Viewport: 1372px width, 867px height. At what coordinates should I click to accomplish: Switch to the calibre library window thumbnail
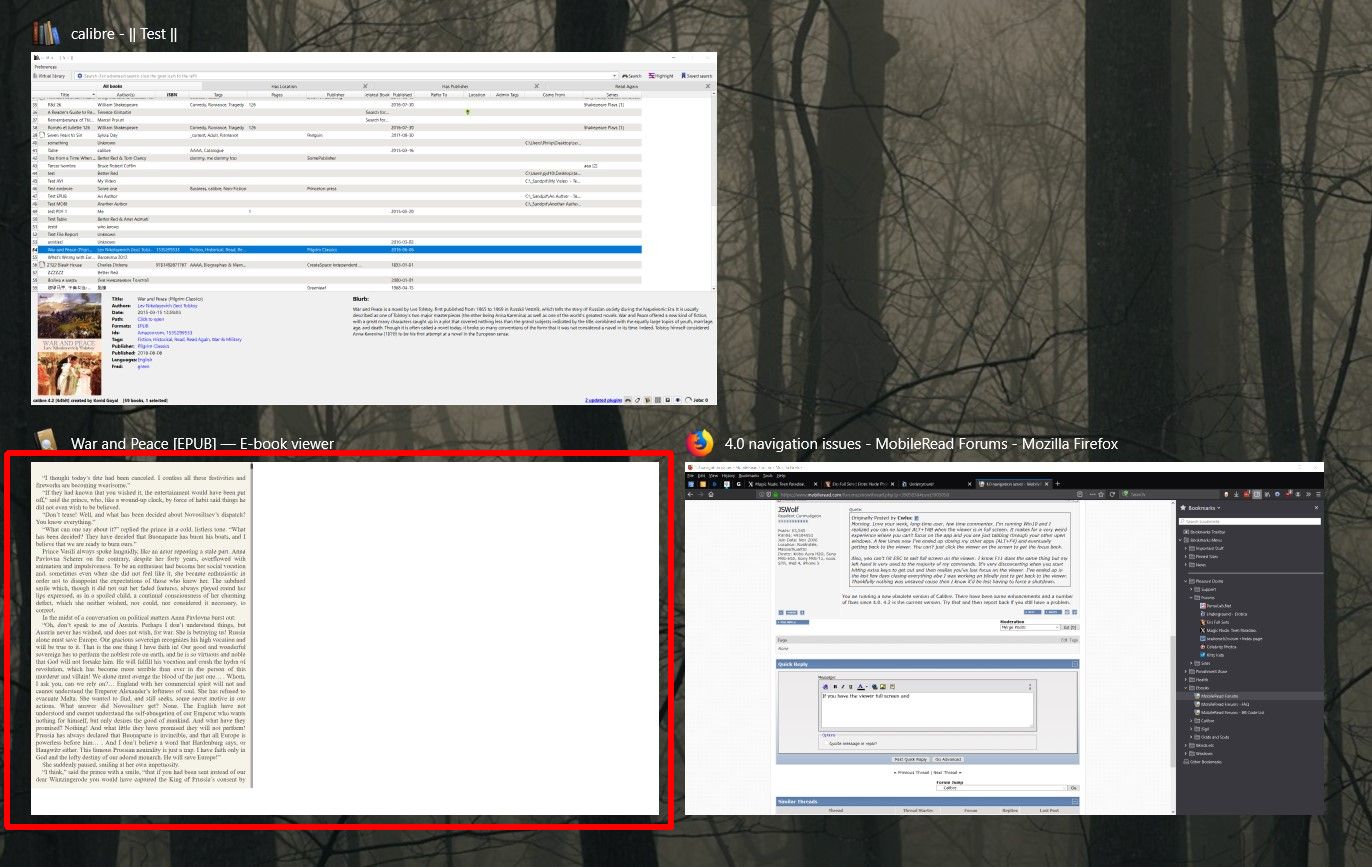[x=374, y=228]
